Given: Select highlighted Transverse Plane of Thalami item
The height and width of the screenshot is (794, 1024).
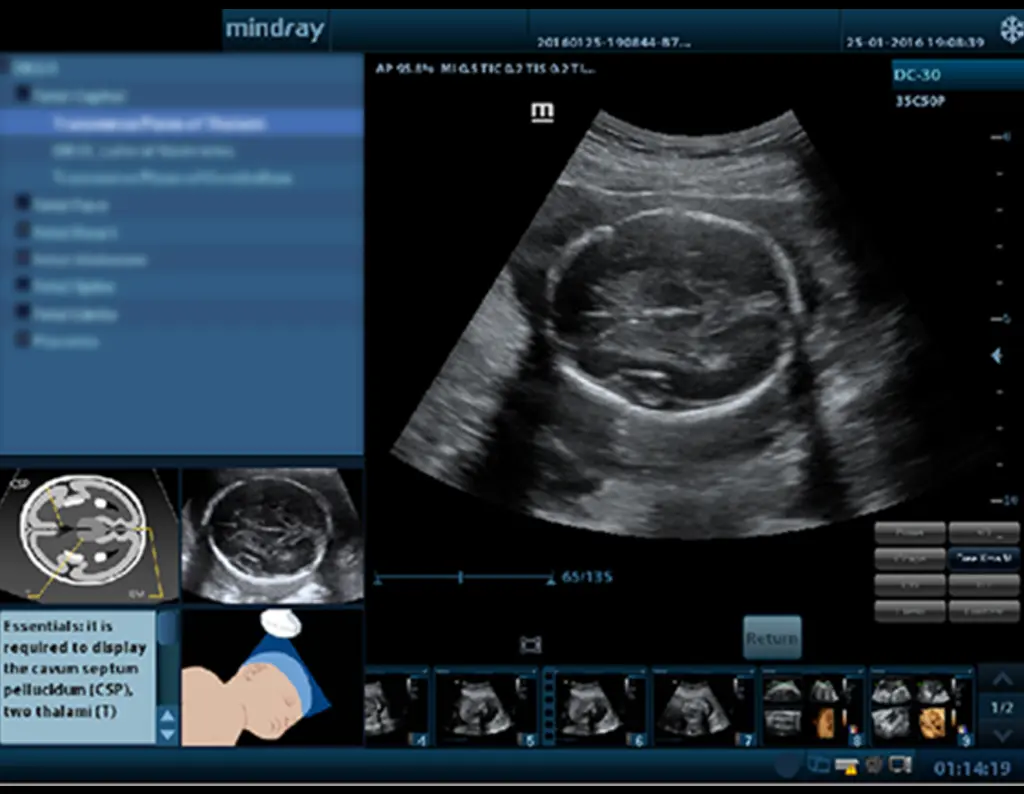Looking at the screenshot, I should point(160,124).
